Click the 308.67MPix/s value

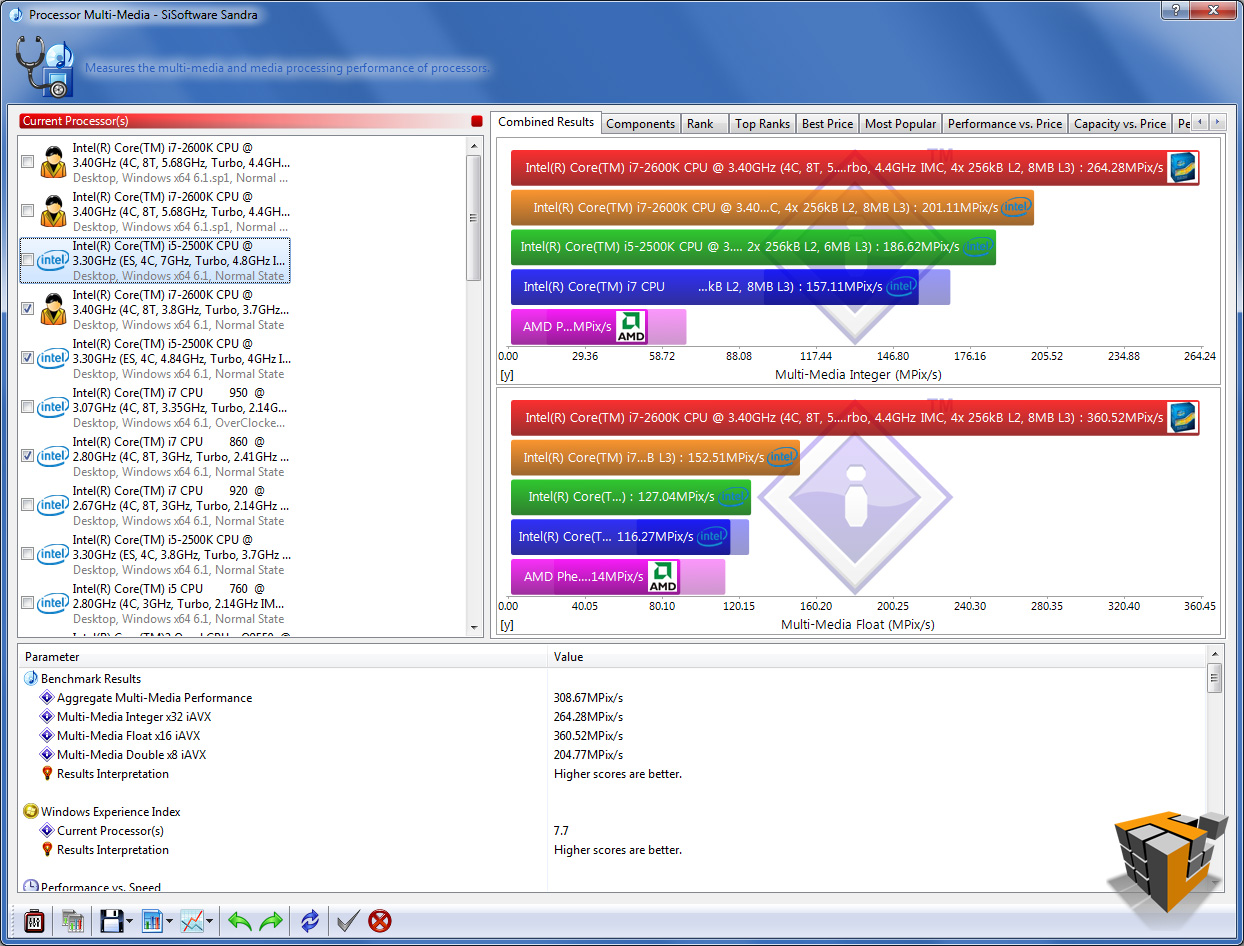point(588,698)
